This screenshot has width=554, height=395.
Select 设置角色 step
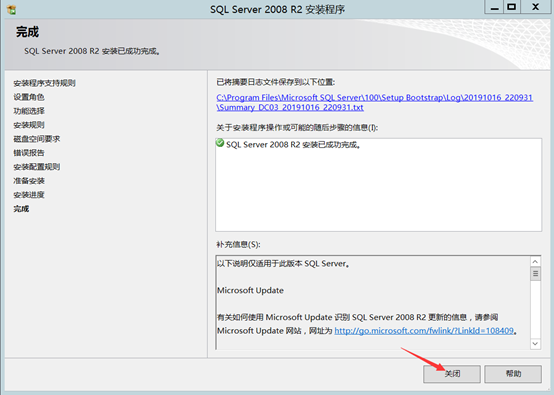[x=29, y=97]
